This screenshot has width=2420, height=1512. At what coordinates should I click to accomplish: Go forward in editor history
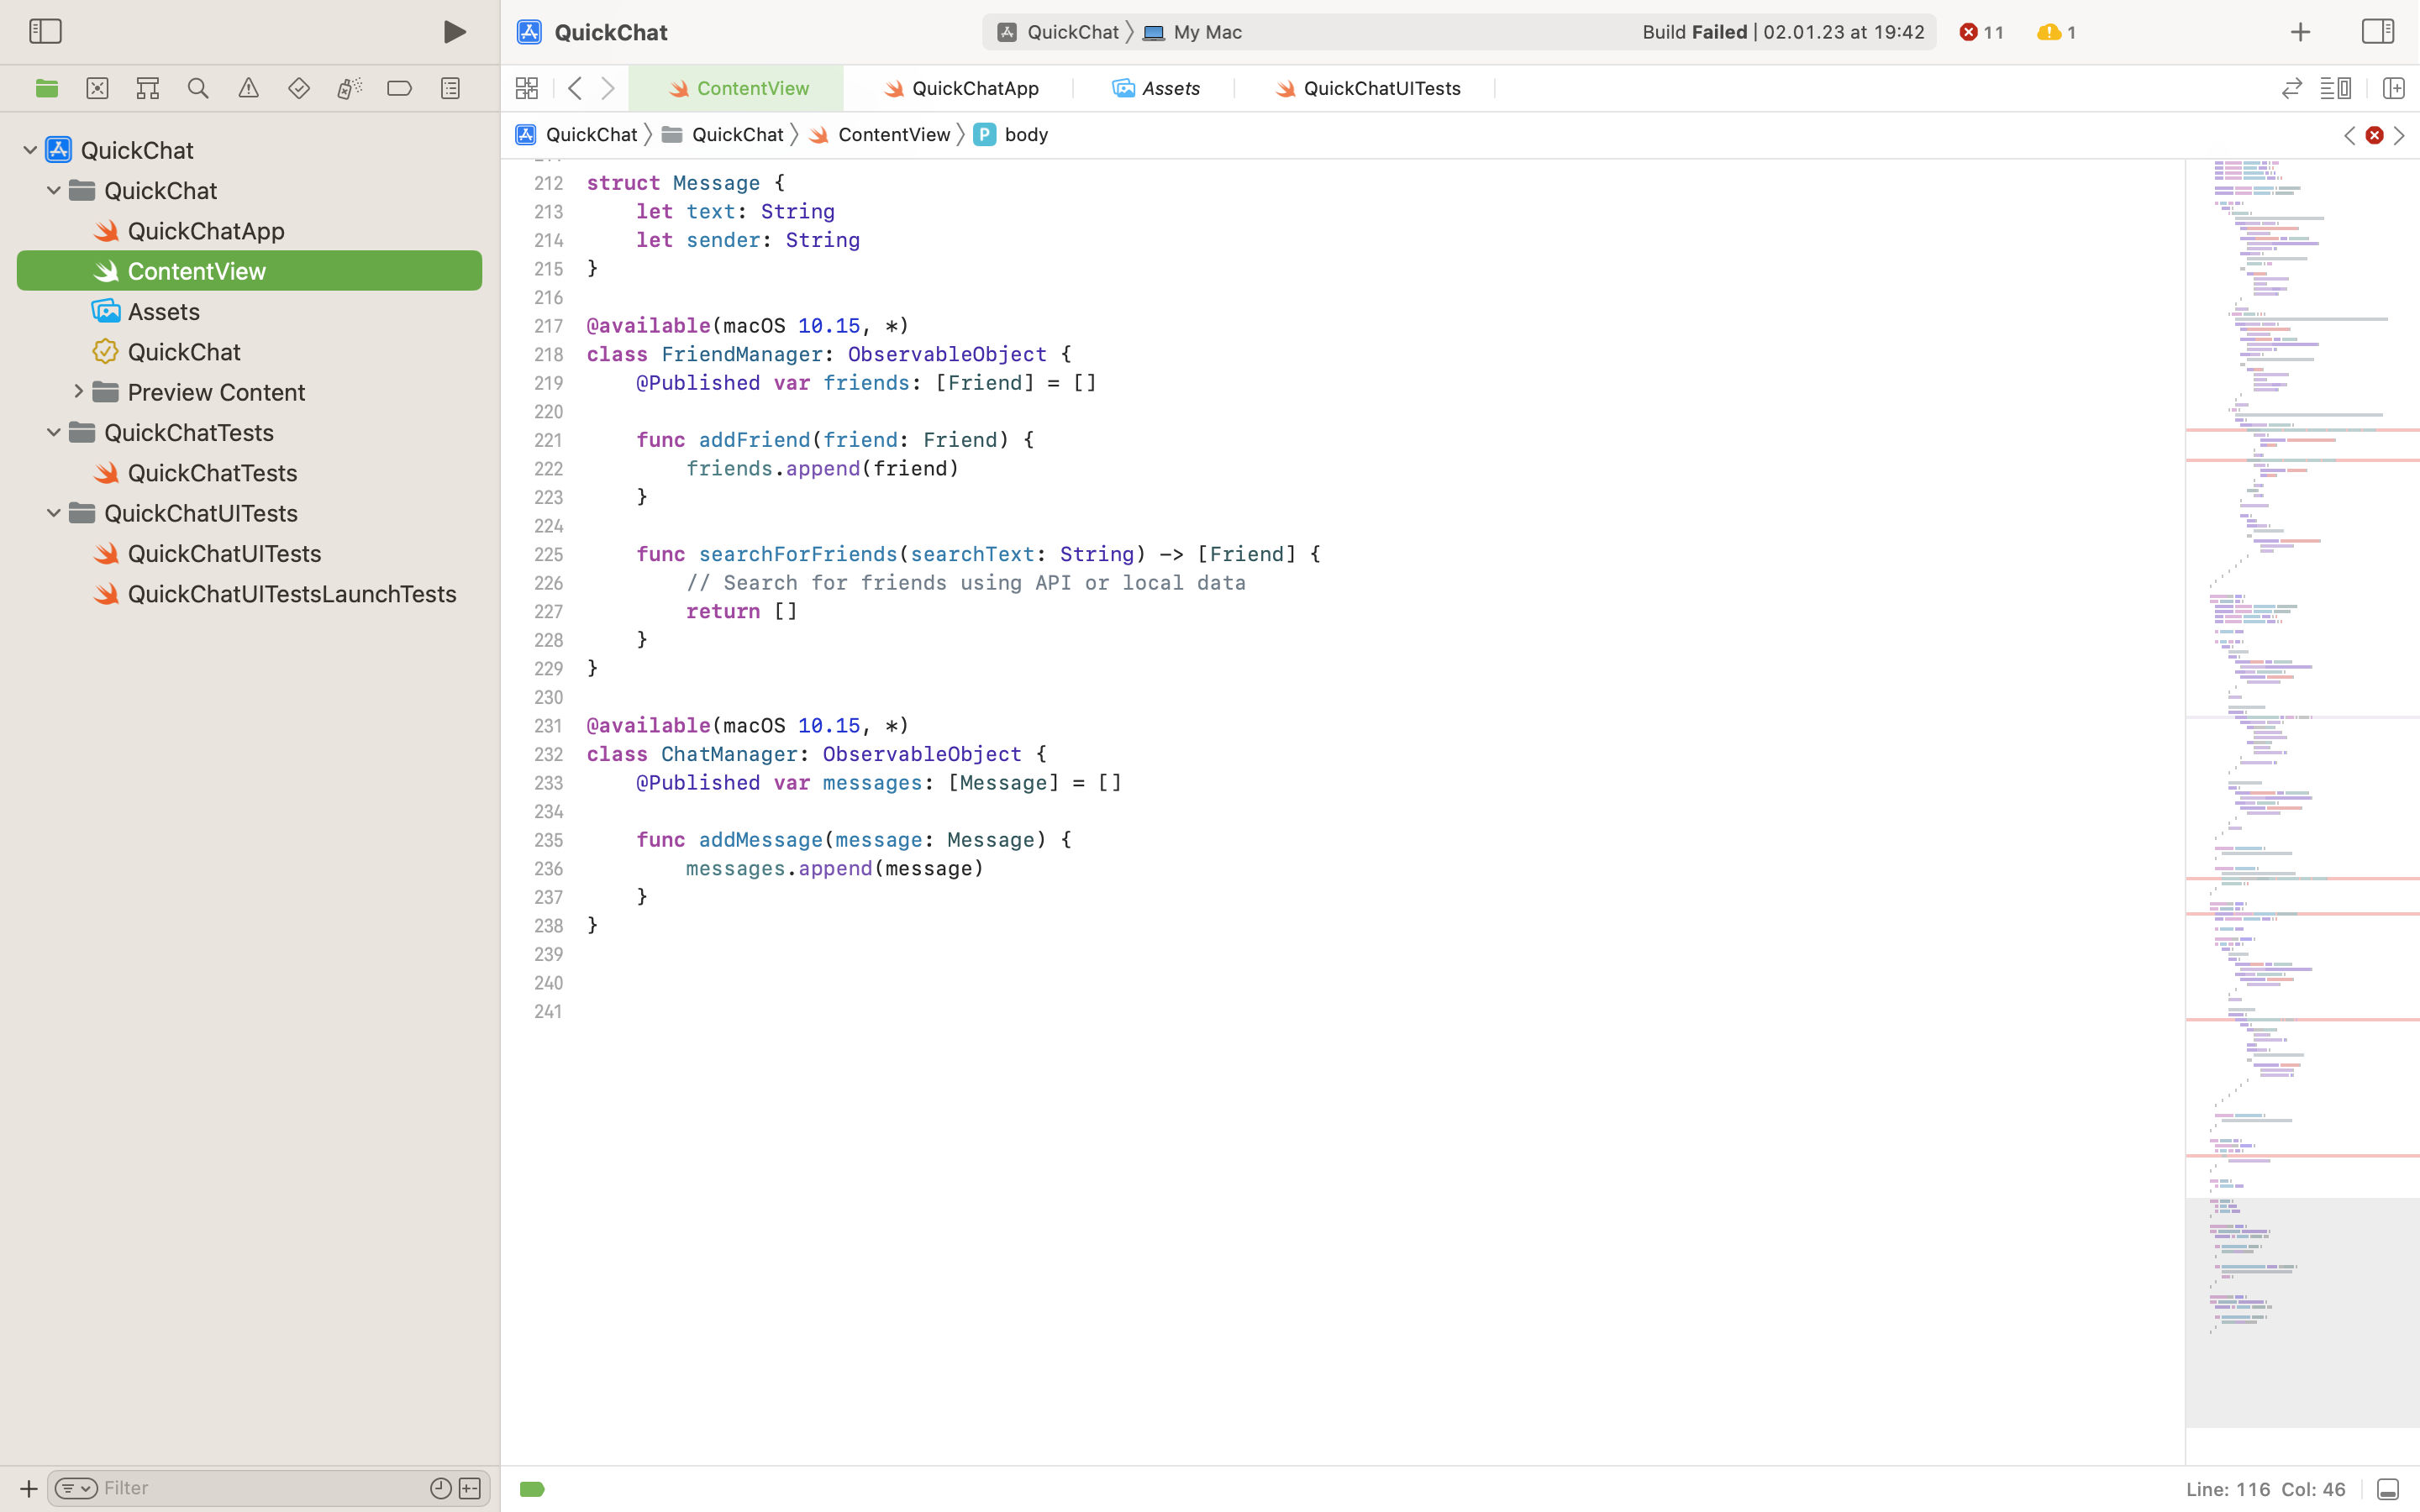(607, 88)
